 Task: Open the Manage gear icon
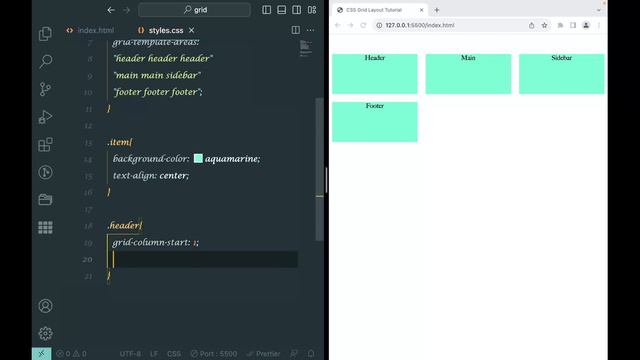pyautogui.click(x=45, y=333)
